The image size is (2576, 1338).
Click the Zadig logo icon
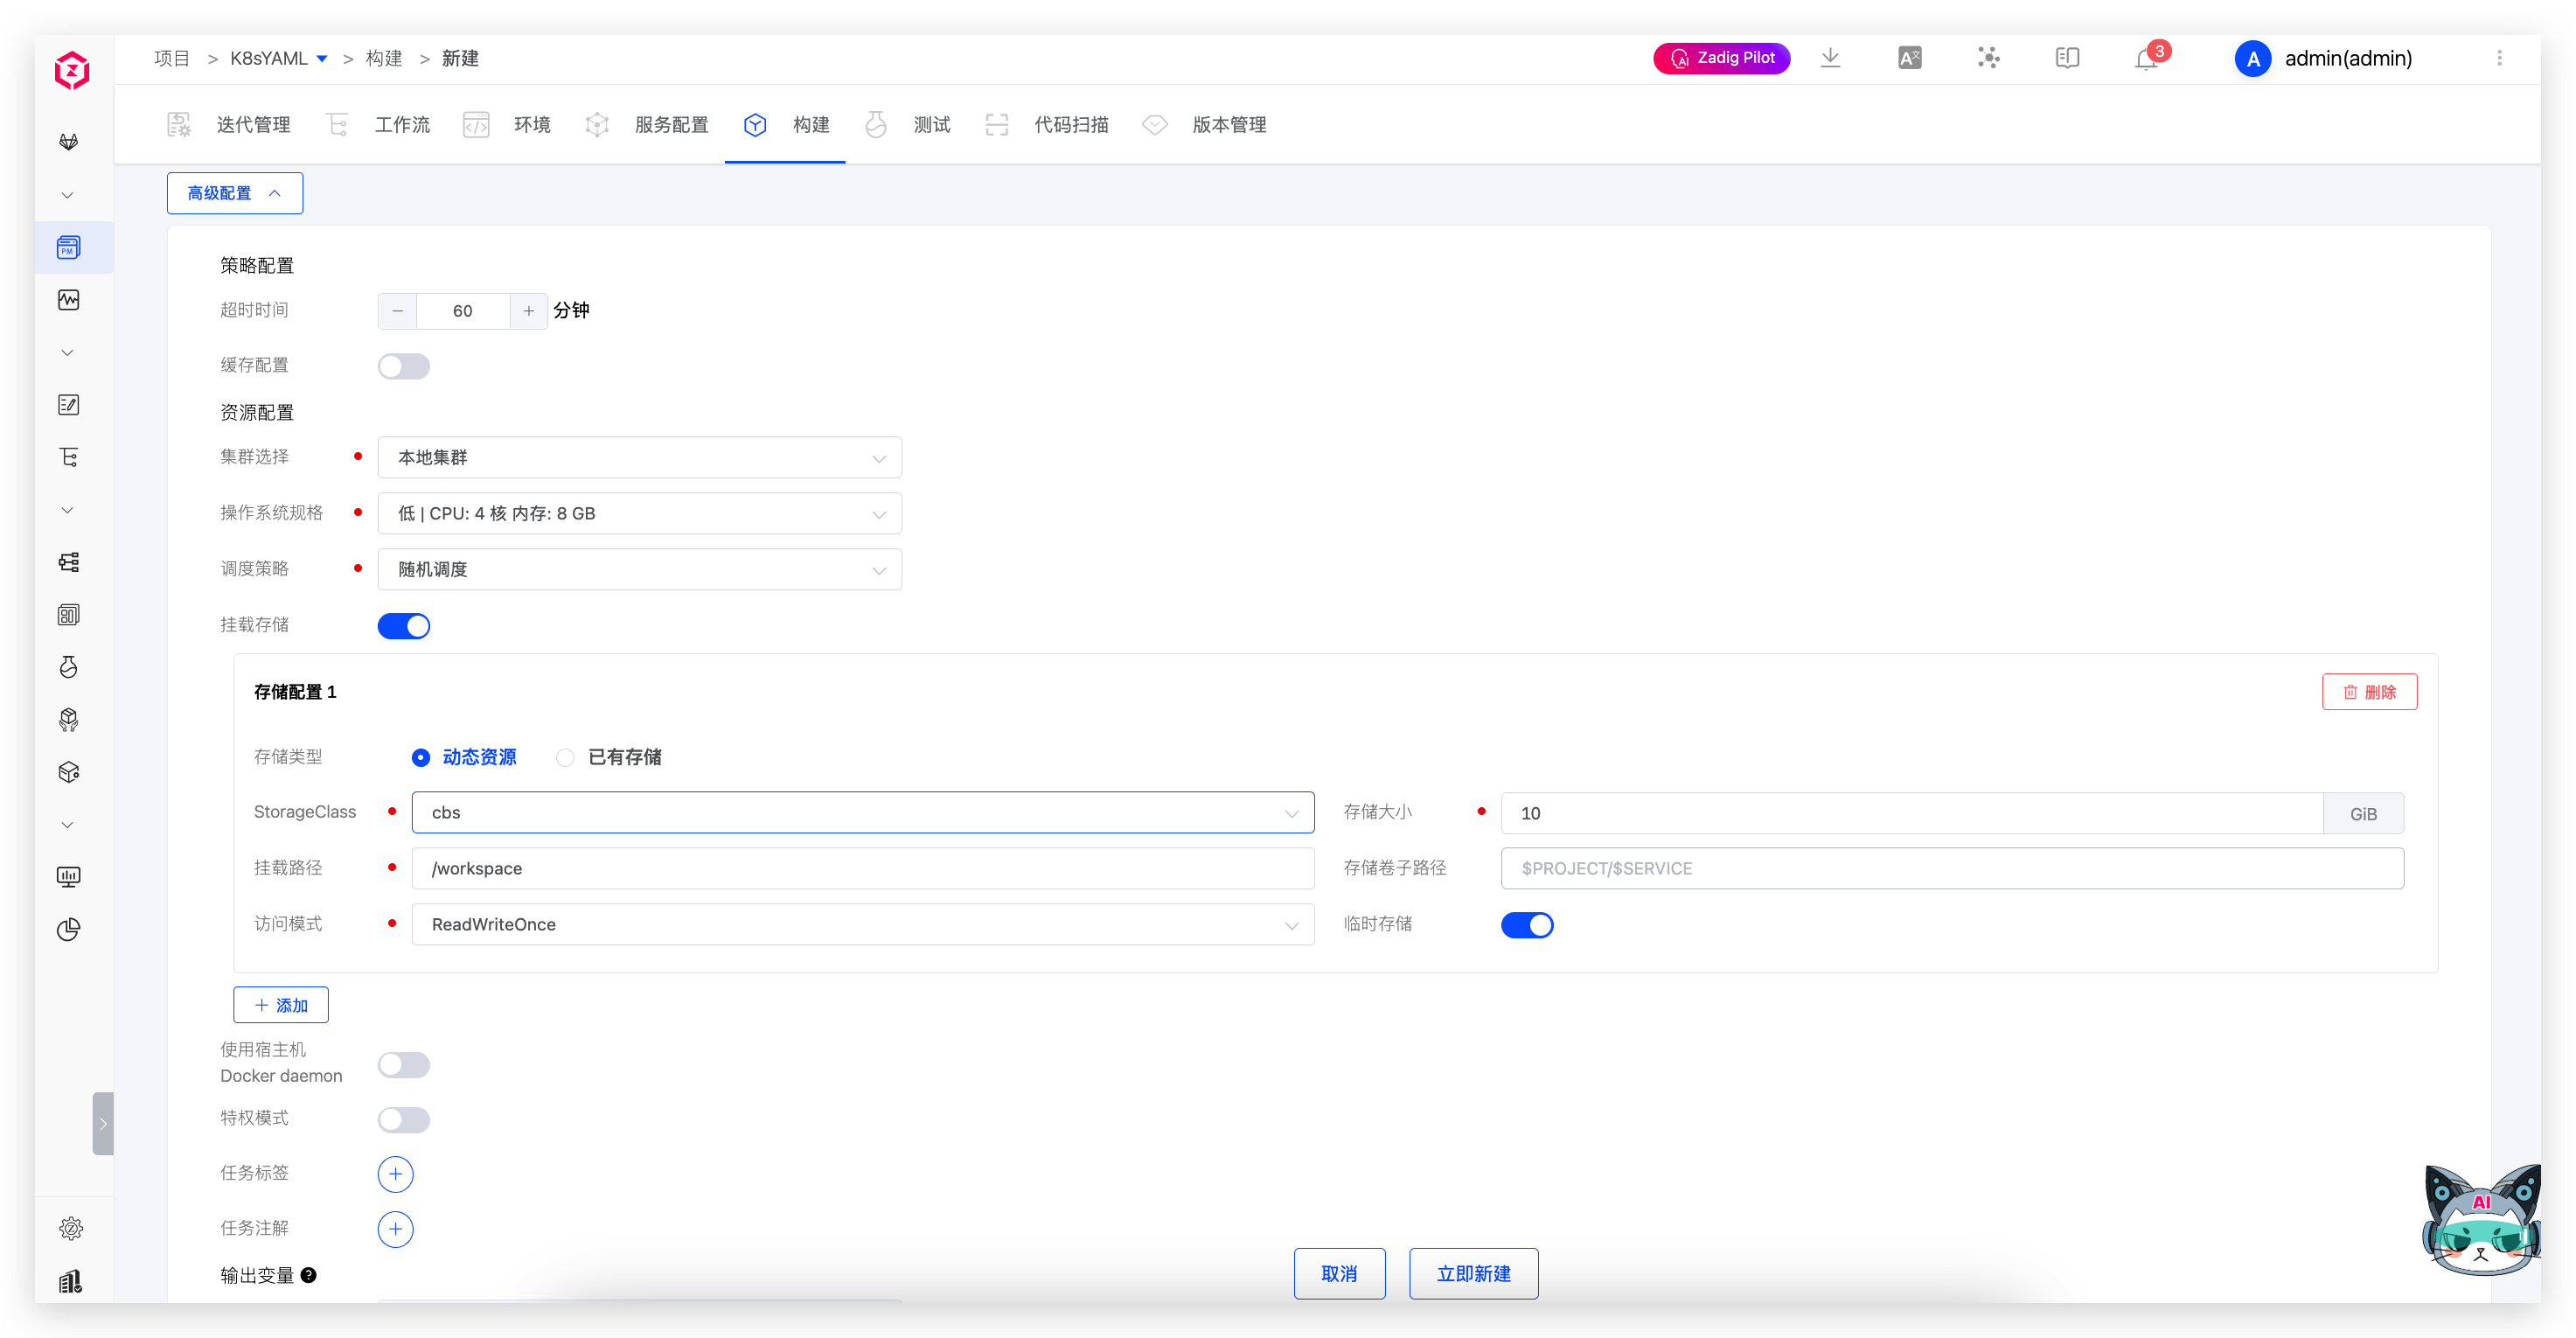point(72,71)
